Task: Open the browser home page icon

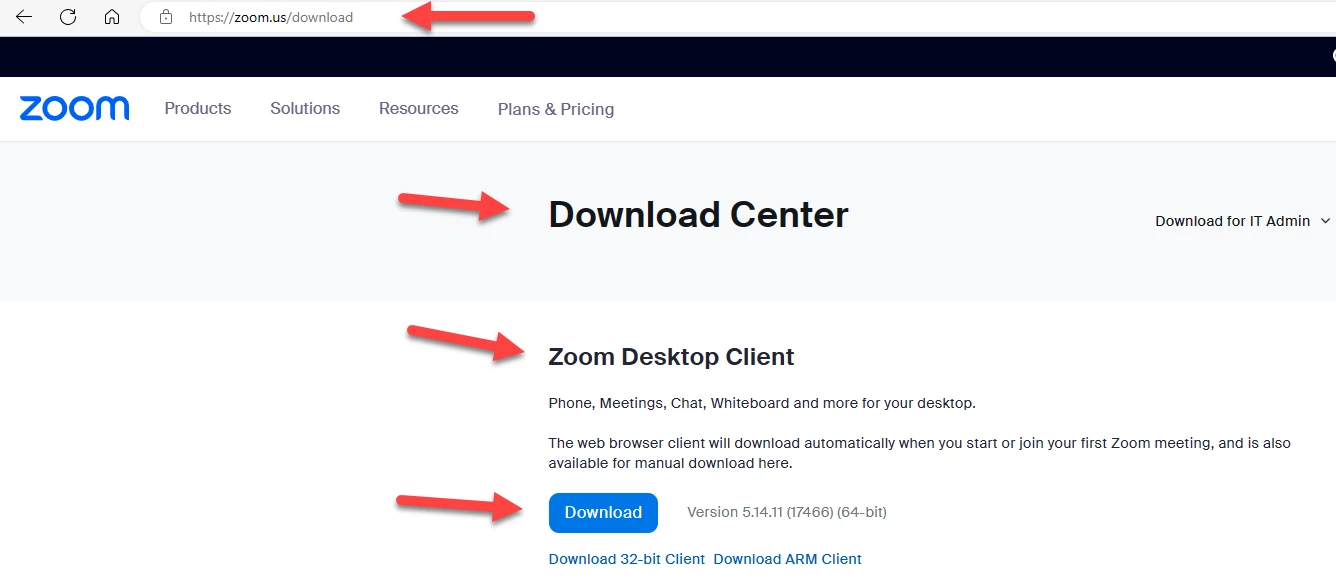Action: pos(112,17)
